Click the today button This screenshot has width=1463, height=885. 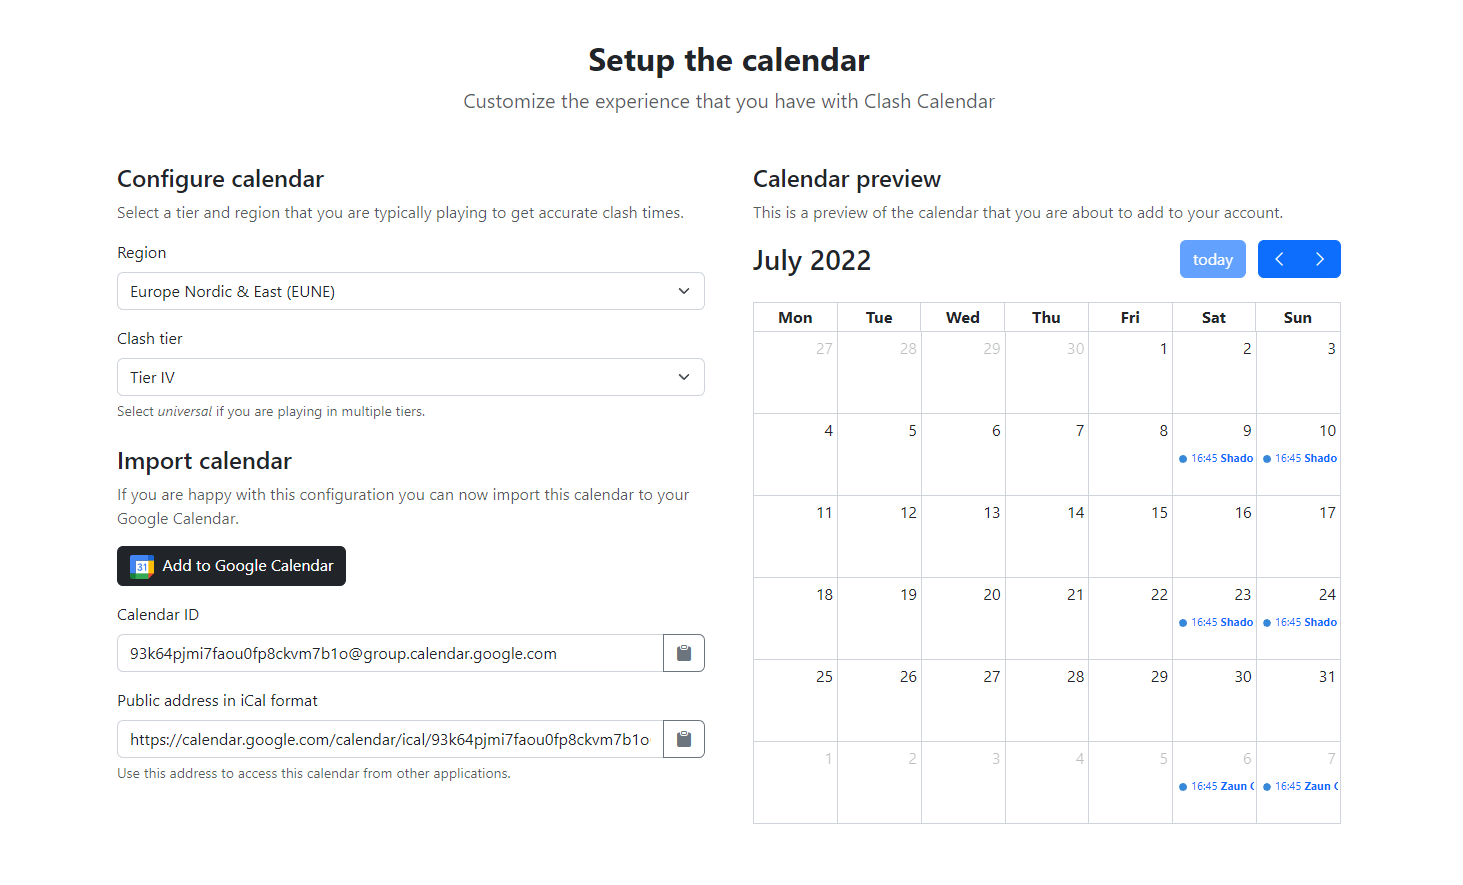pos(1212,259)
